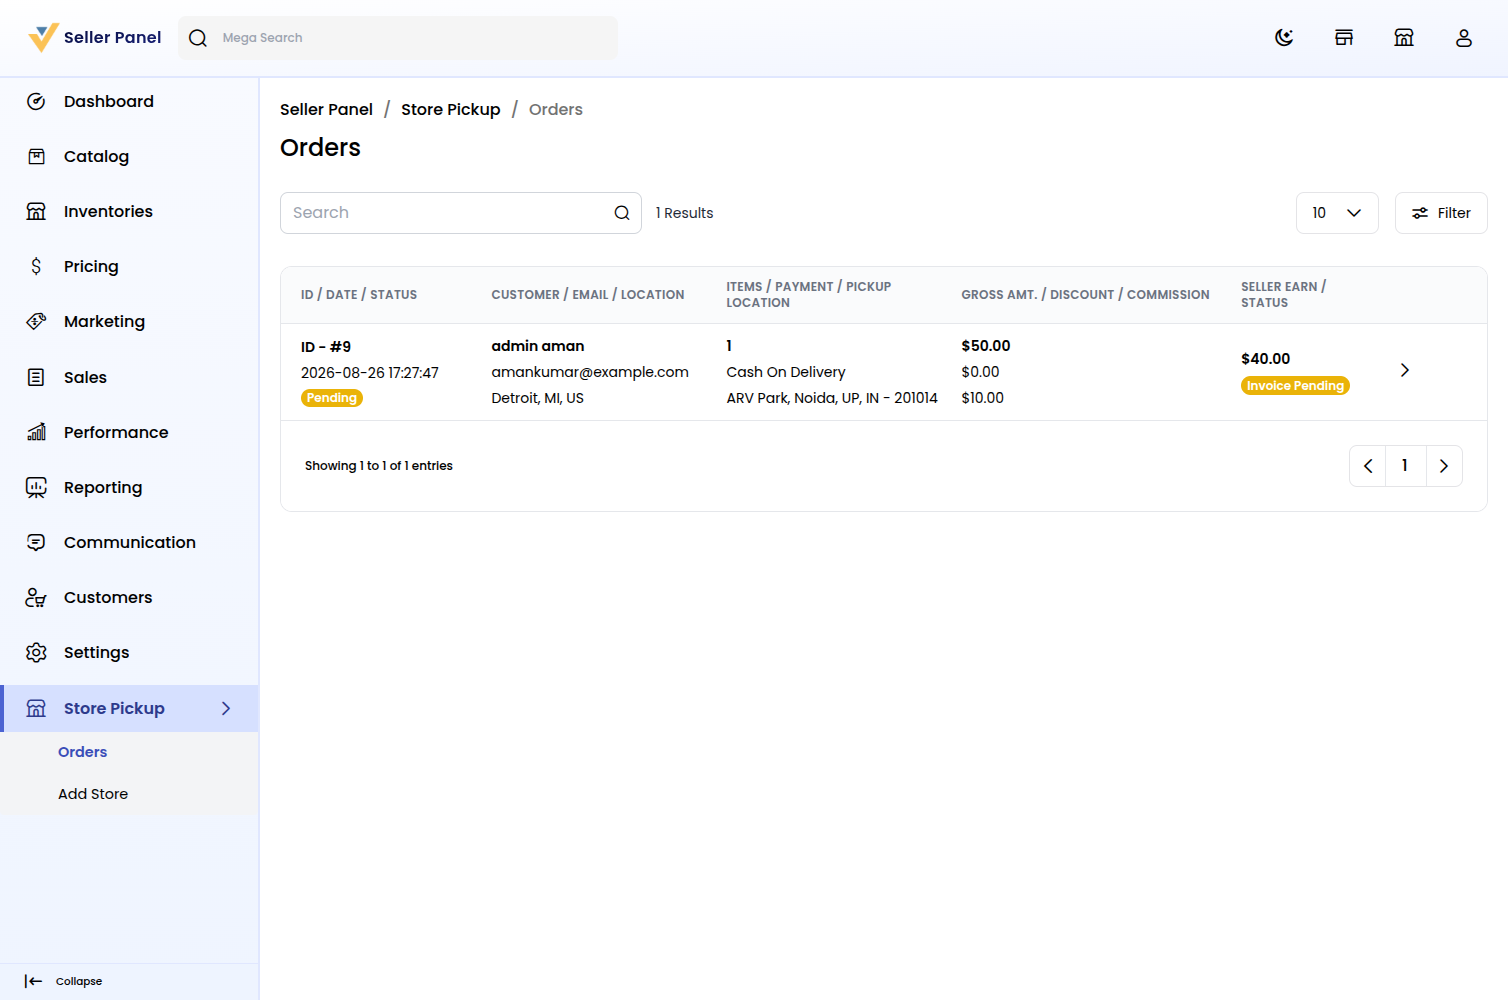Click the Inventories store icon
Screen dimensions: 1508x1000
pos(36,211)
